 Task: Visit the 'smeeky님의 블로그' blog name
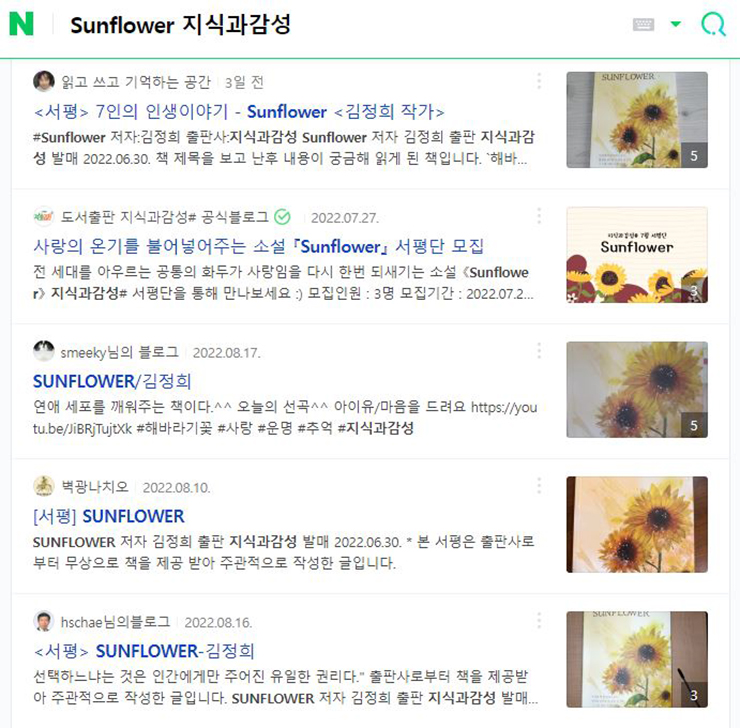point(120,352)
